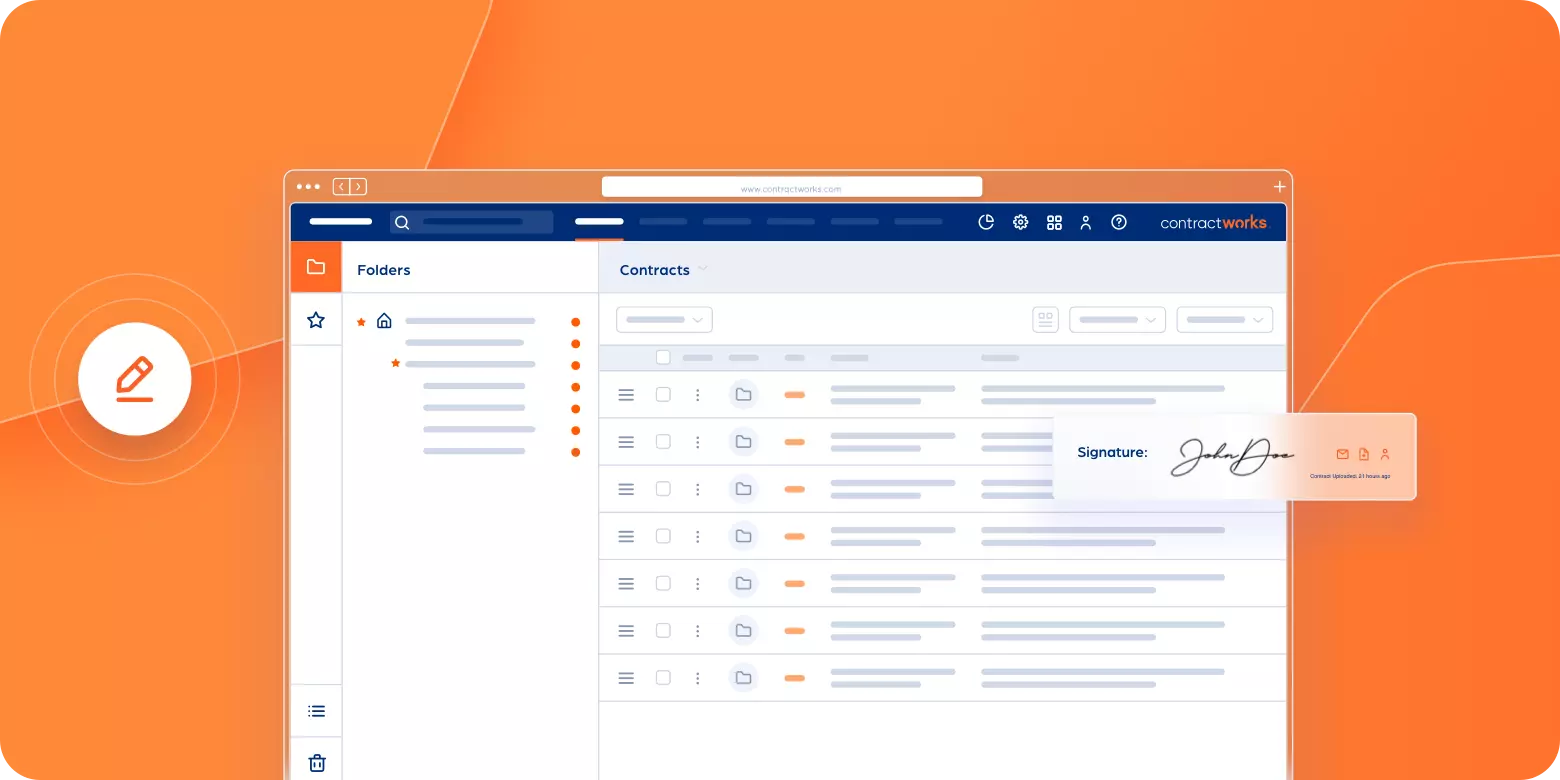Screen dimensions: 1560x780
Task: Tick the checkbox in fifth contract row
Action: 663,583
